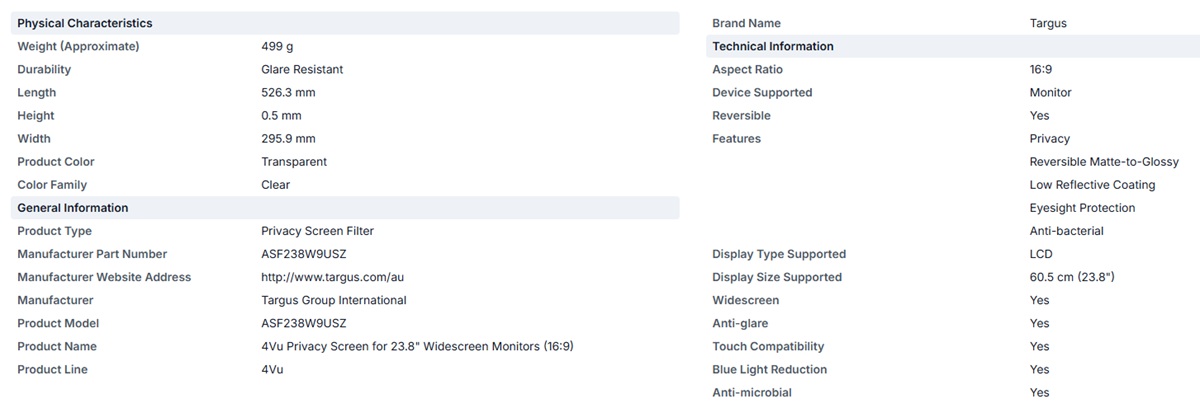Click the Privacy Screen Filter product type
The image size is (1200, 413).
[x=317, y=231]
